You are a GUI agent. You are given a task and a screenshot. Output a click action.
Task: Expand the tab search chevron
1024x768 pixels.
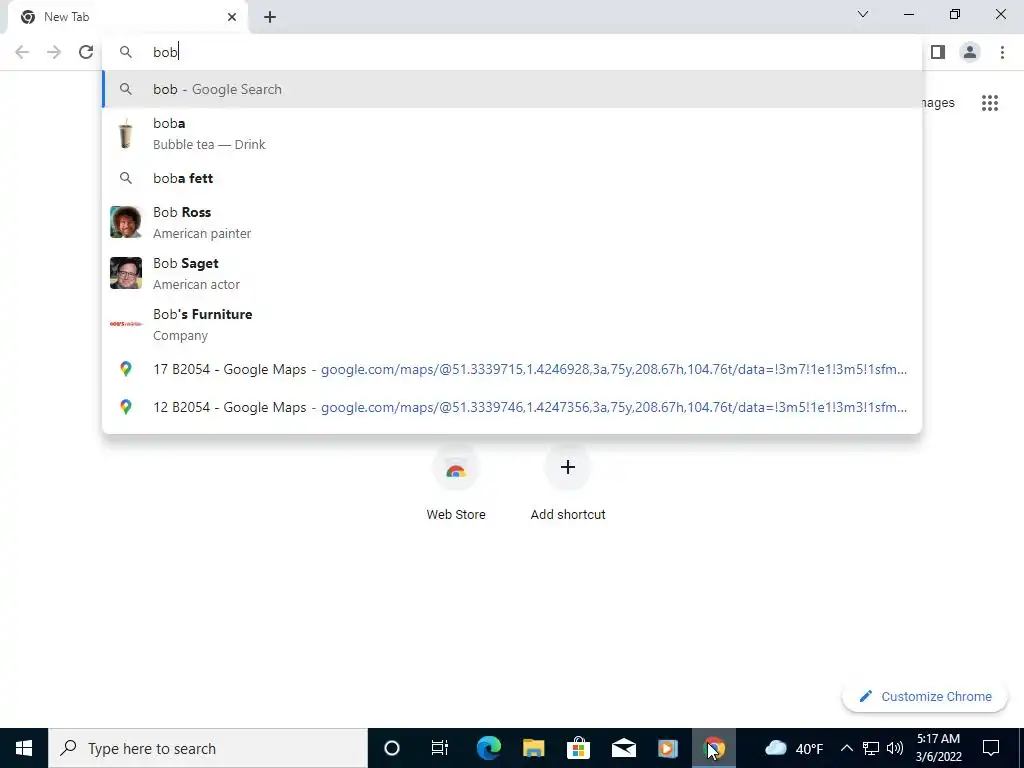(863, 14)
